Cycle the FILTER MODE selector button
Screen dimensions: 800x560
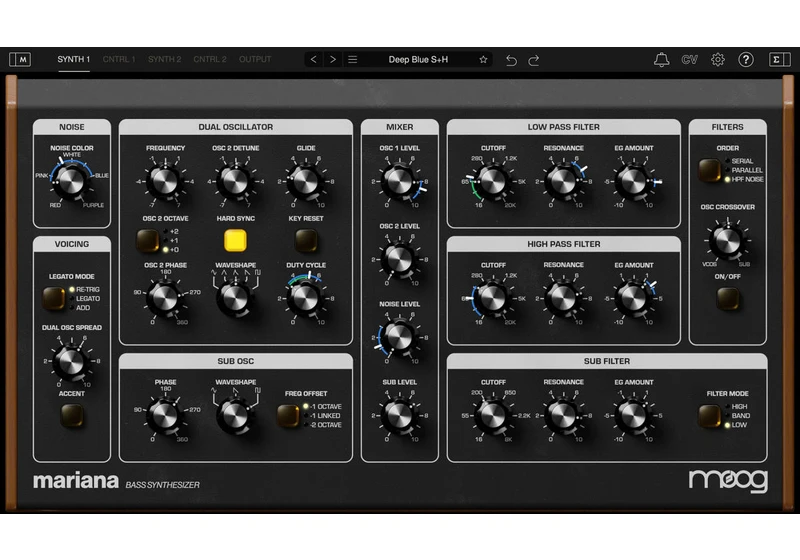(x=709, y=416)
